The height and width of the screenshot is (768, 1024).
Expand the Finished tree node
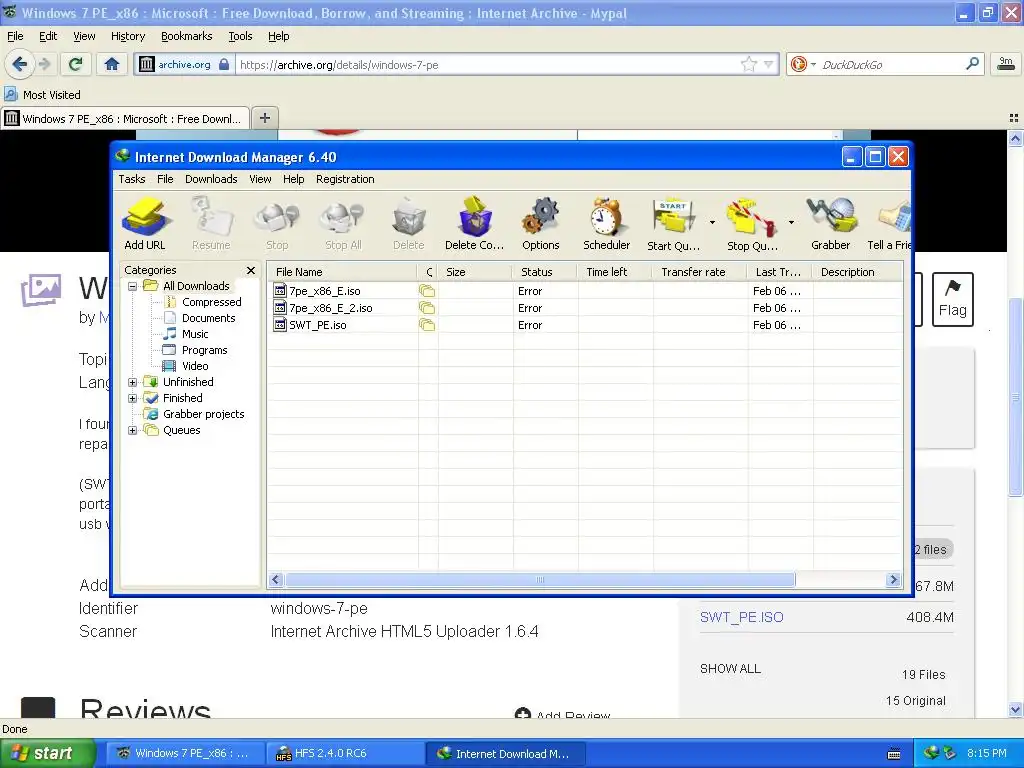133,398
